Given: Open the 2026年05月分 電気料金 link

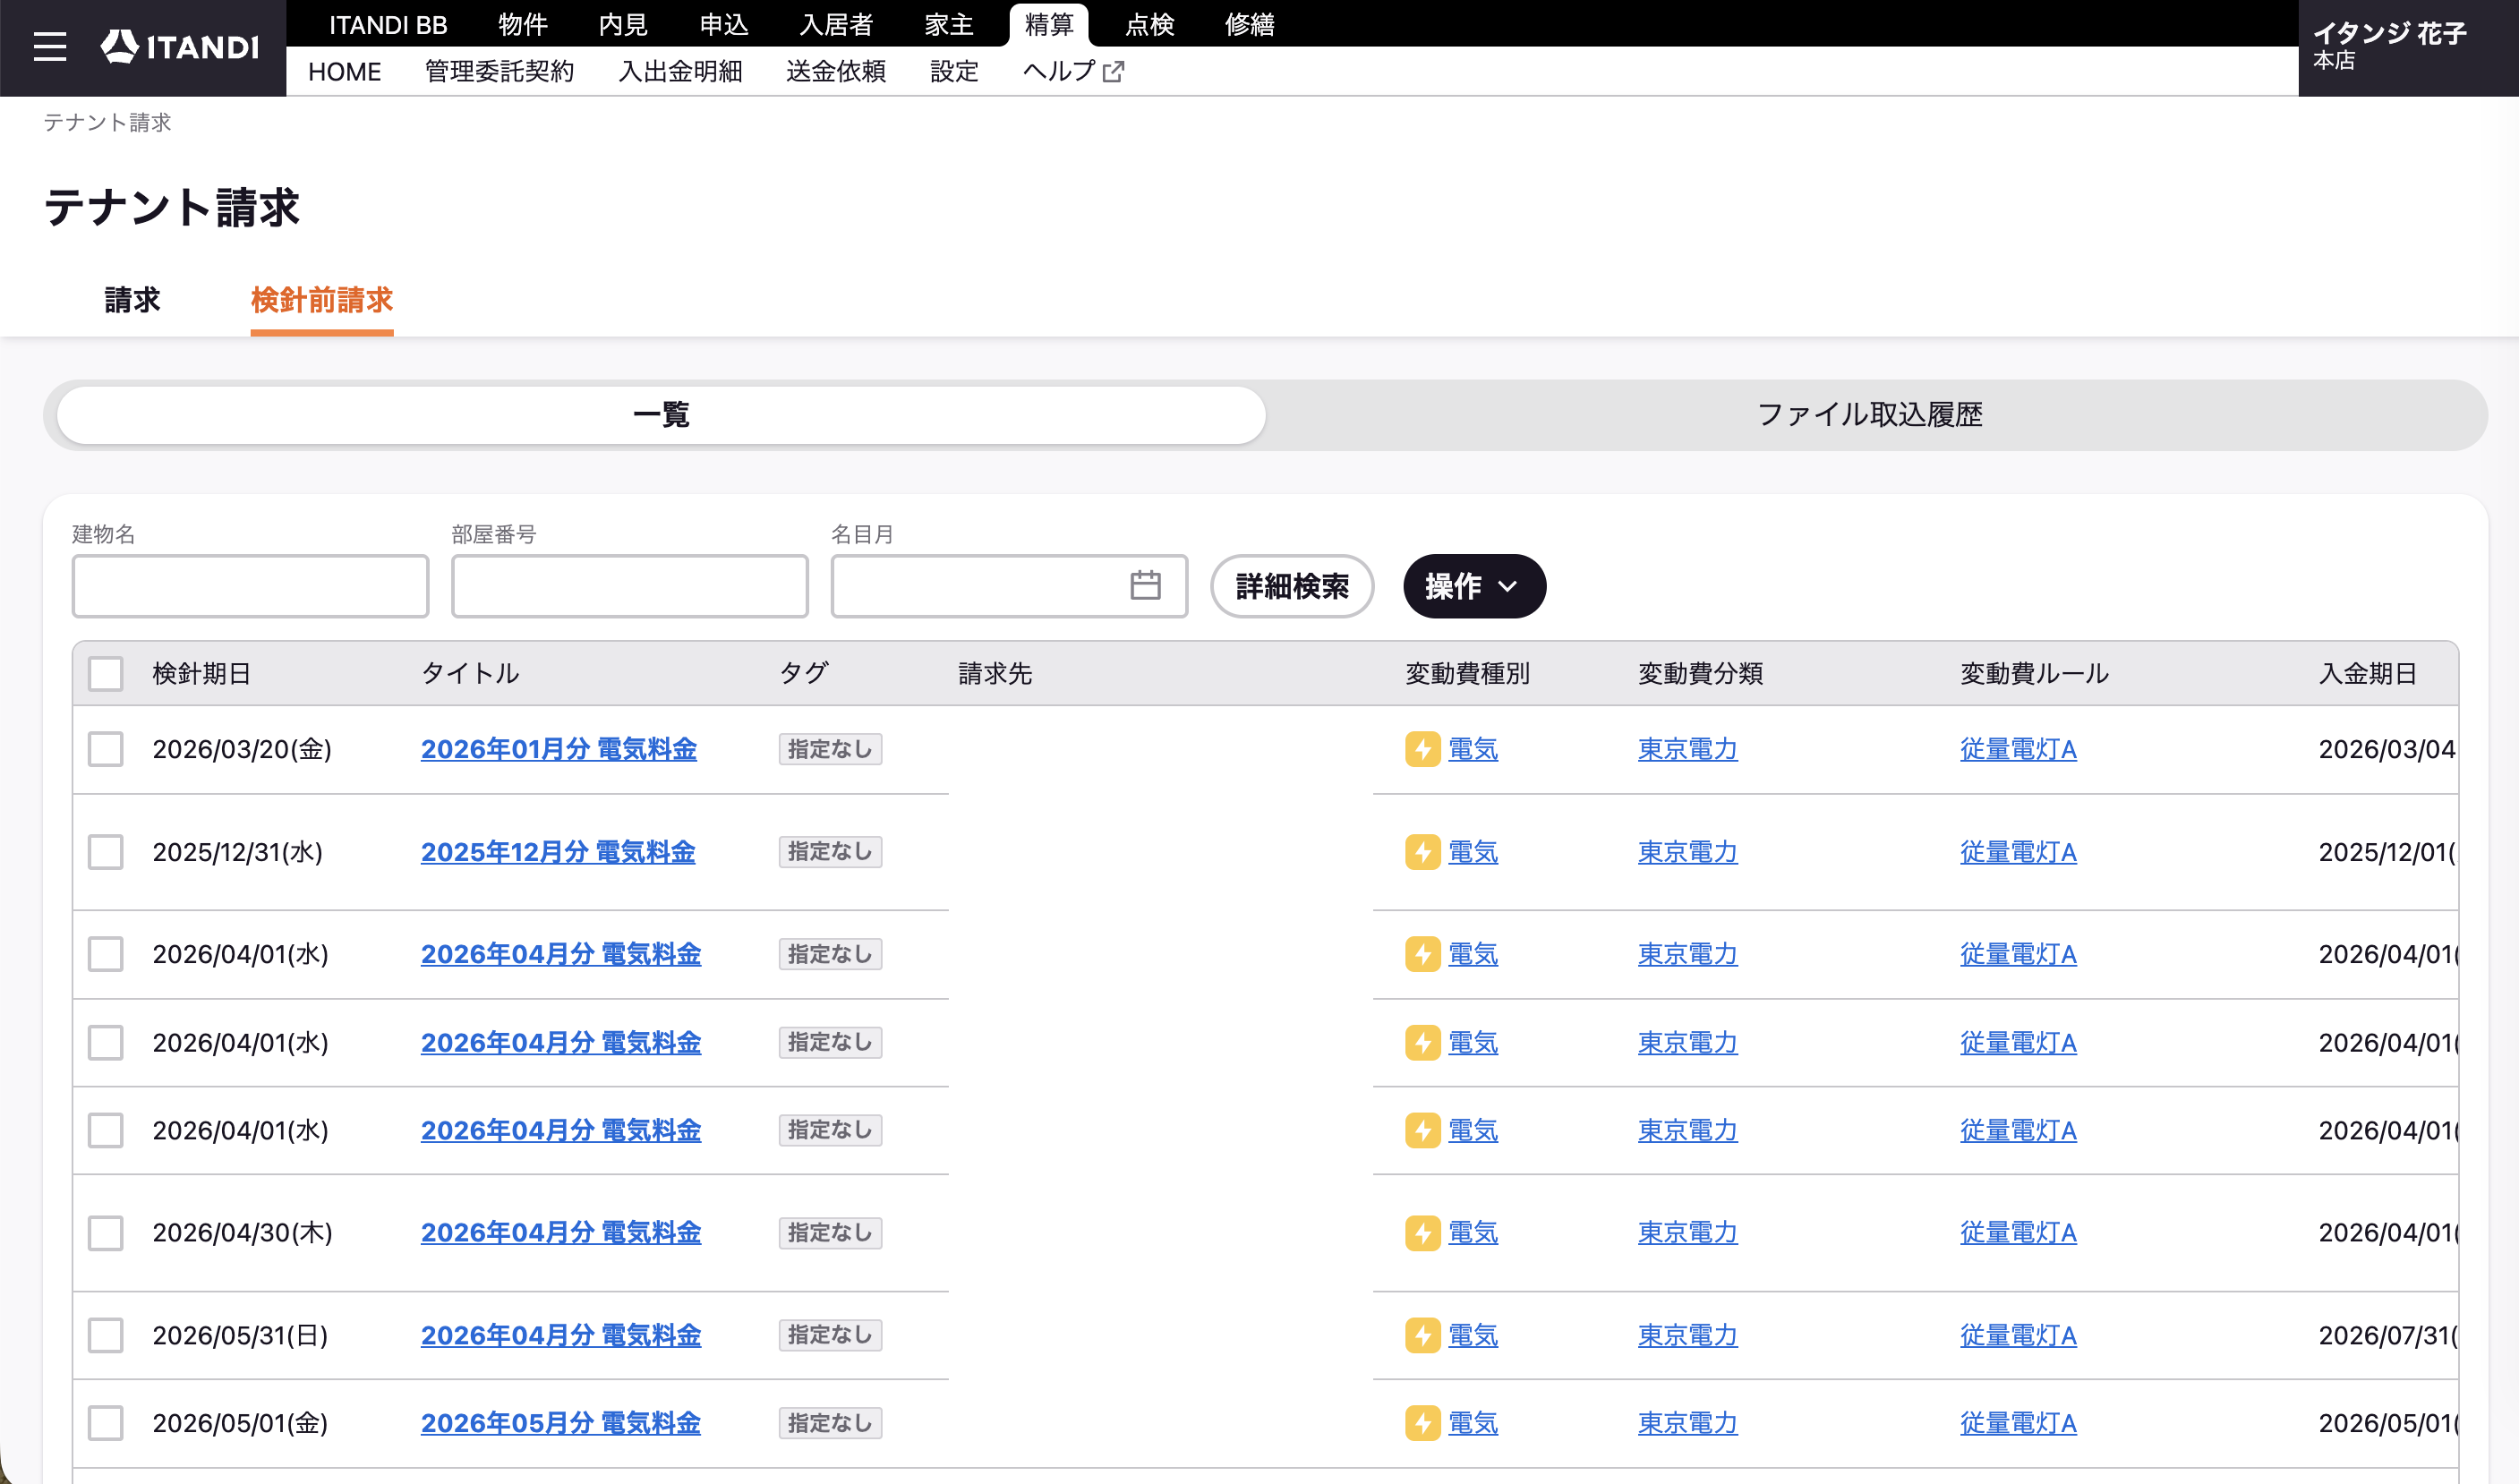Looking at the screenshot, I should point(560,1423).
